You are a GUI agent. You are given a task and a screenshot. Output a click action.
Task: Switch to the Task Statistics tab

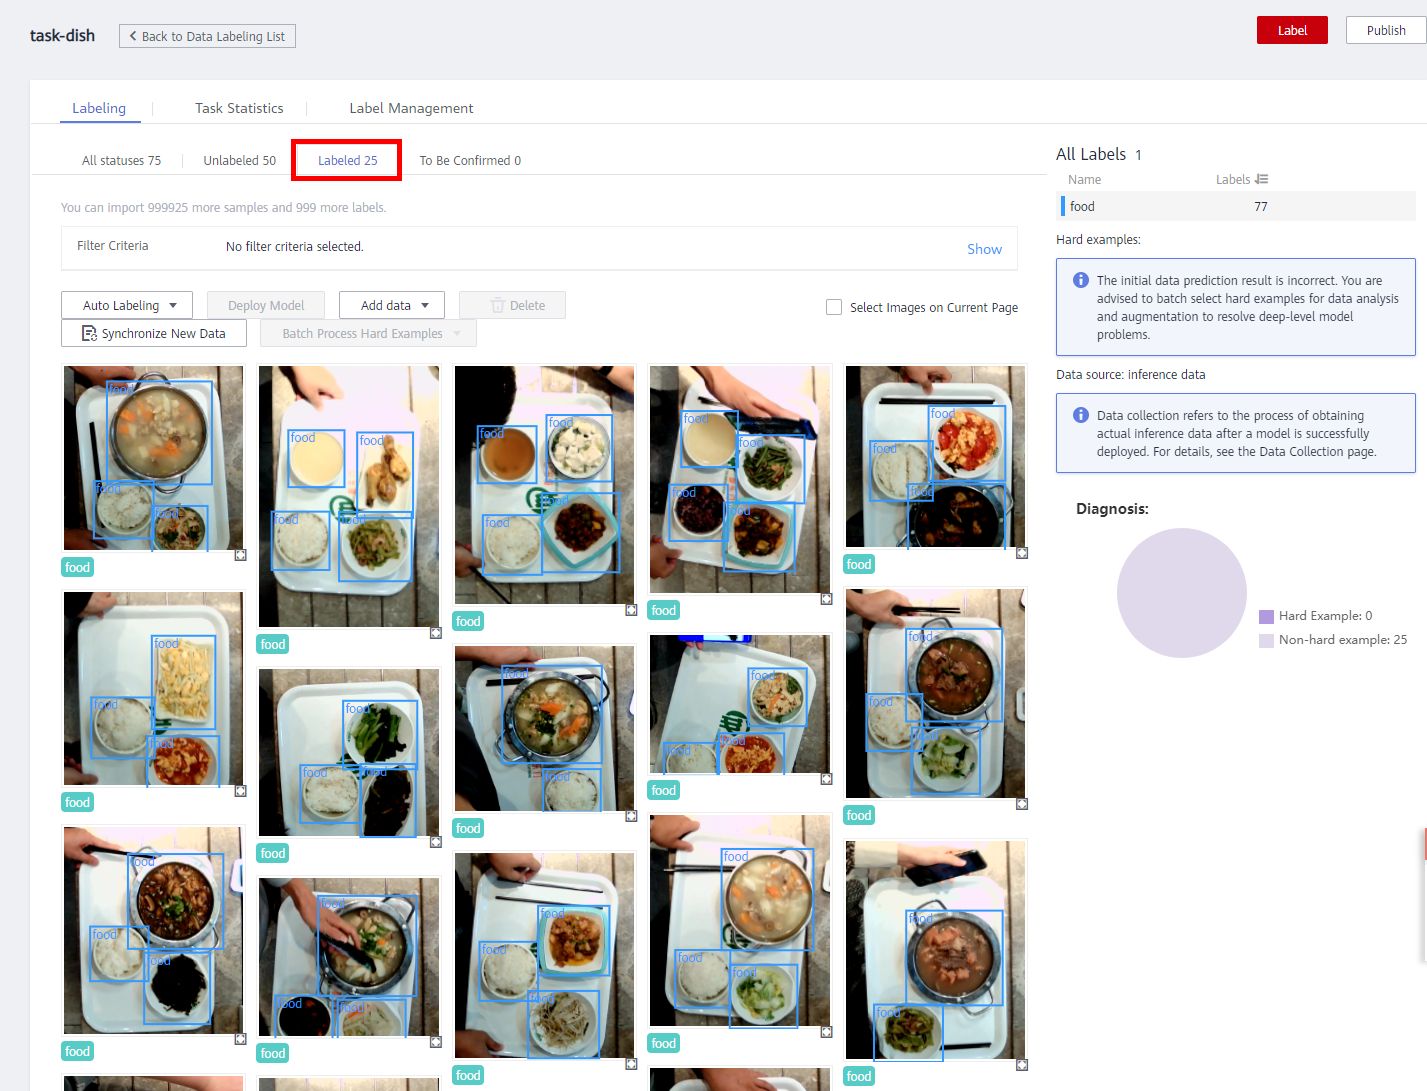[239, 108]
